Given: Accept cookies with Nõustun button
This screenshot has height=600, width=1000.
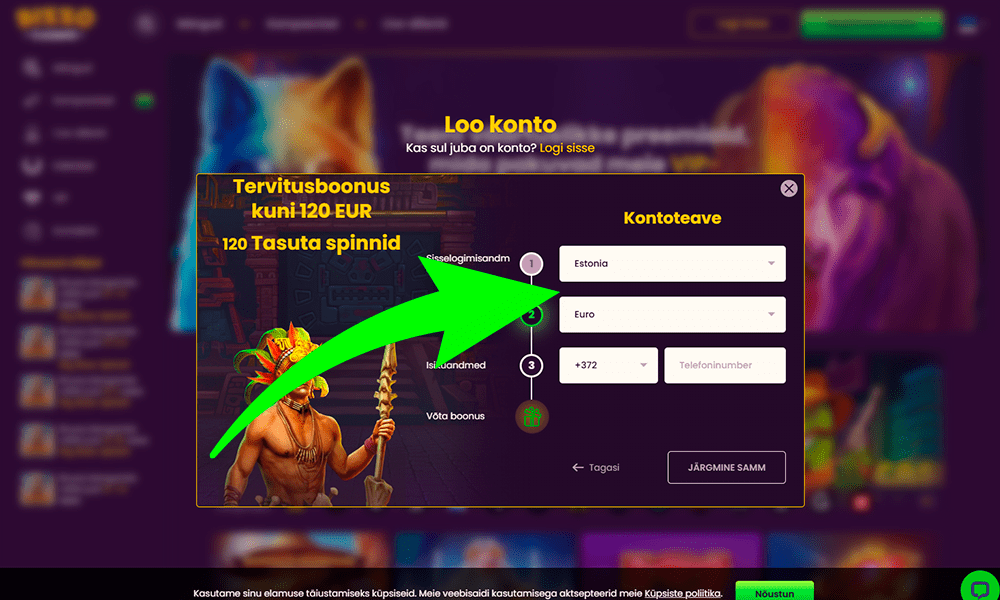Looking at the screenshot, I should pyautogui.click(x=774, y=592).
